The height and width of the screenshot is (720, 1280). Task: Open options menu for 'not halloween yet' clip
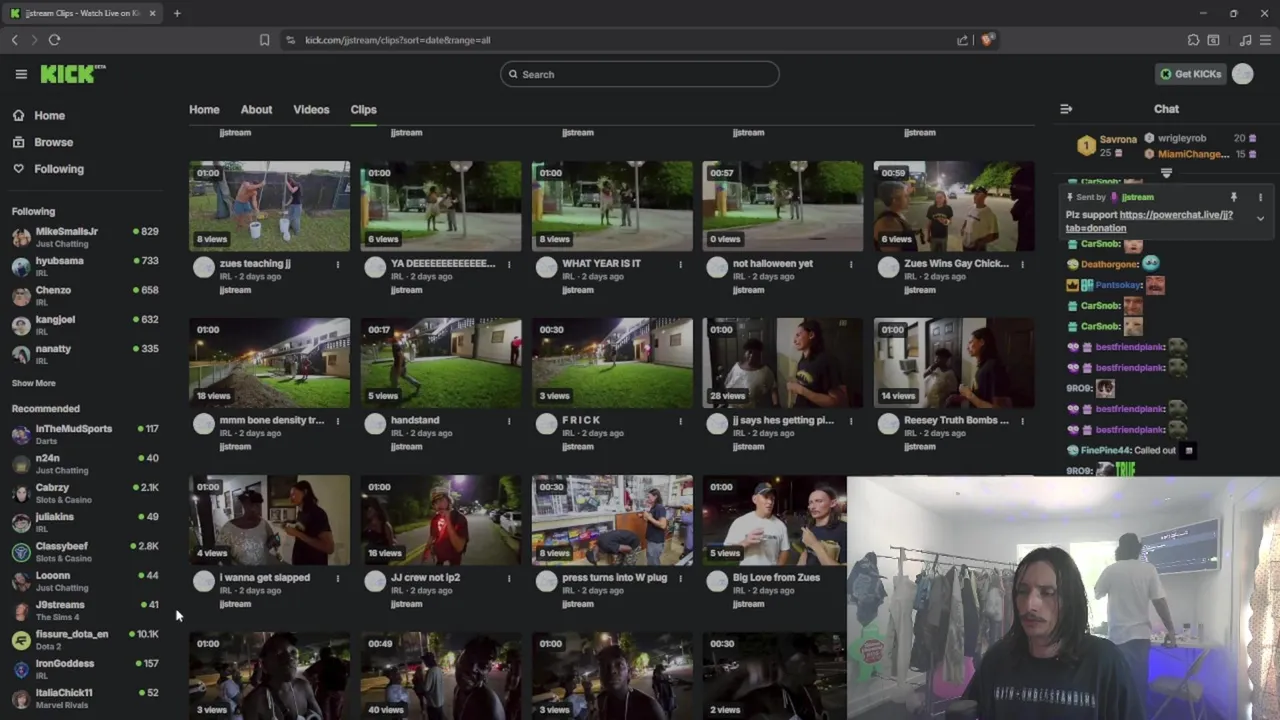click(x=851, y=265)
